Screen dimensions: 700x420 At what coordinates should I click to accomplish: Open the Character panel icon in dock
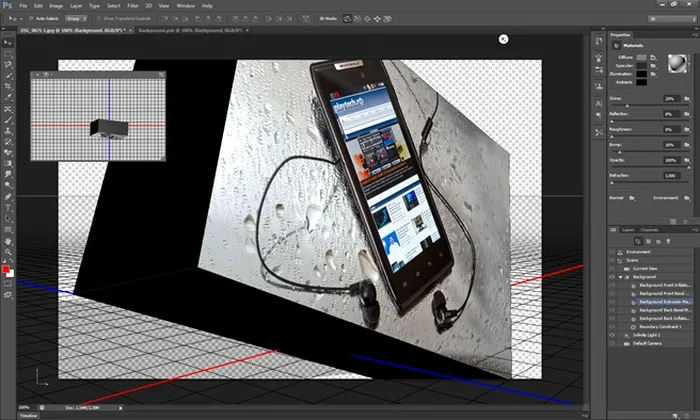click(x=599, y=104)
